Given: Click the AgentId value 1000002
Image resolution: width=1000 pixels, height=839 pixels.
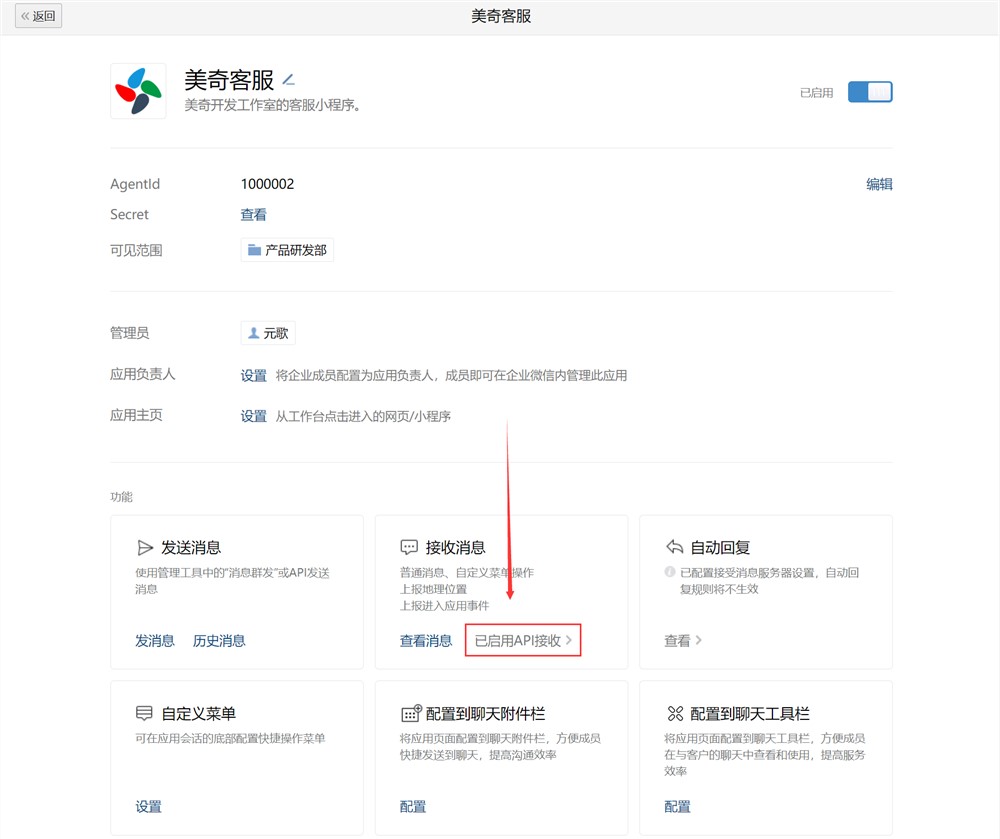Looking at the screenshot, I should tap(267, 184).
